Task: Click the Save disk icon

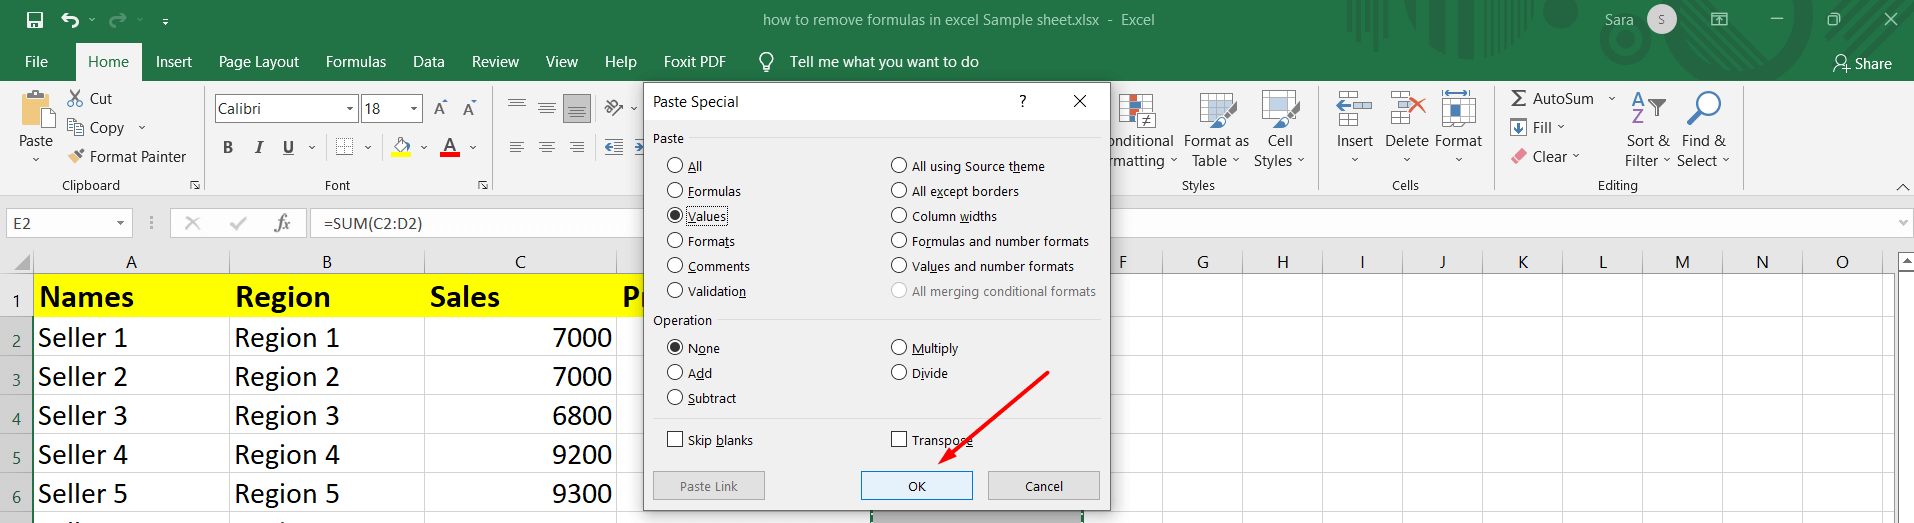Action: click(x=35, y=20)
